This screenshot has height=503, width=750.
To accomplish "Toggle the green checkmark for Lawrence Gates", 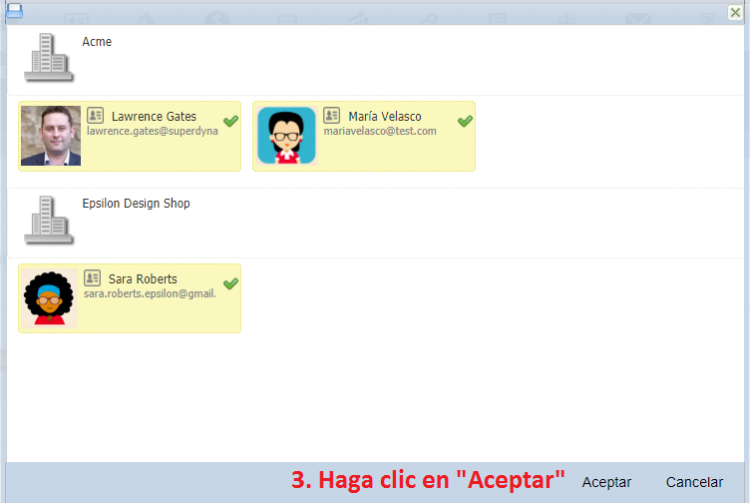I will click(x=231, y=121).
